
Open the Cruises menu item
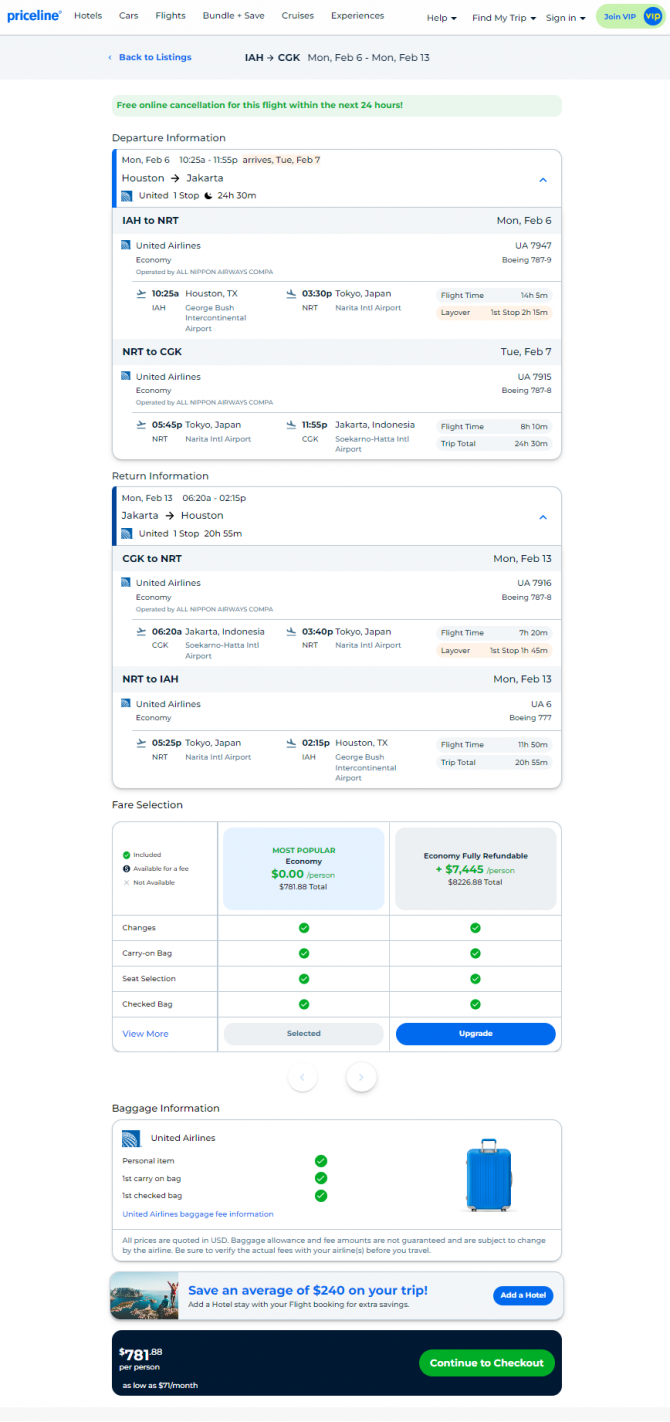coord(298,16)
